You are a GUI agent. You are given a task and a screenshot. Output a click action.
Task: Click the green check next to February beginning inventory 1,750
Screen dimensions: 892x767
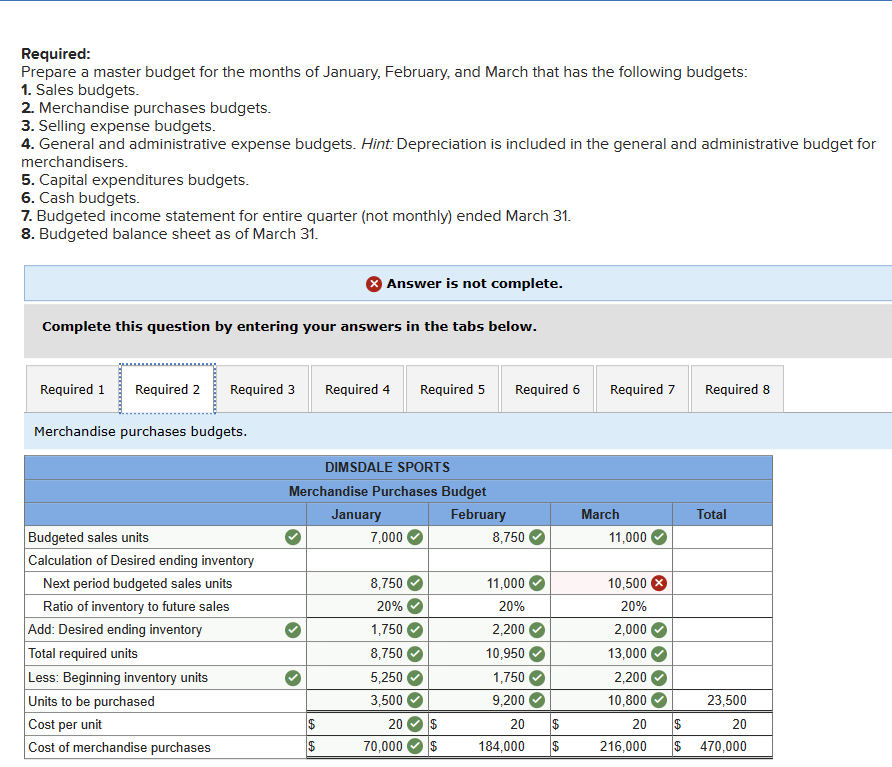[537, 678]
